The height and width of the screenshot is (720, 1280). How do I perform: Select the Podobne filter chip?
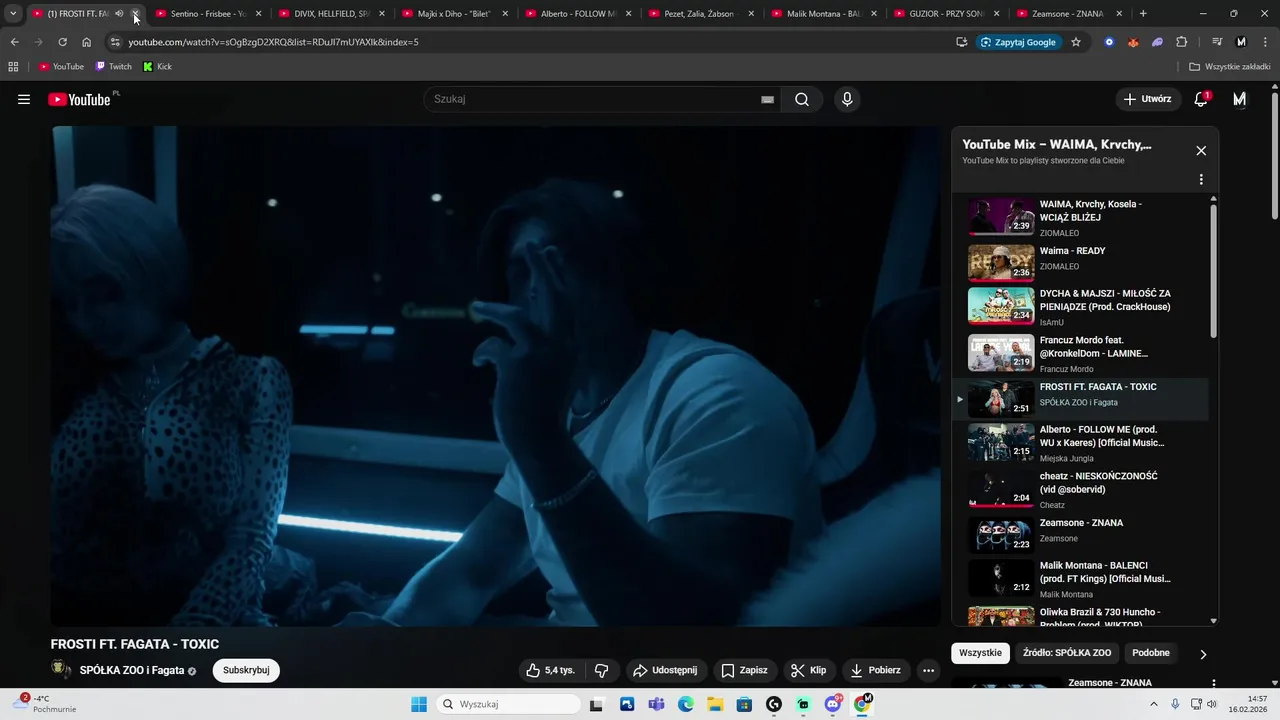[x=1151, y=653]
